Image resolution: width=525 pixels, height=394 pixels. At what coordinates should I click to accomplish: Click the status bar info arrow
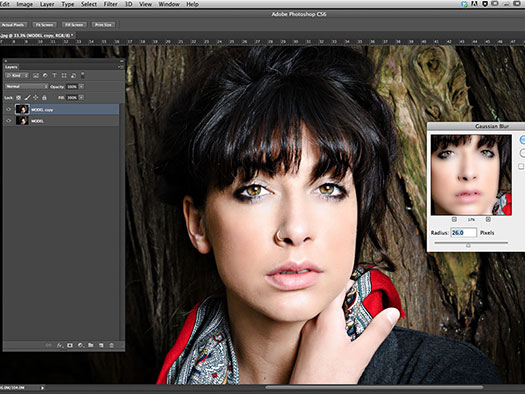43,388
